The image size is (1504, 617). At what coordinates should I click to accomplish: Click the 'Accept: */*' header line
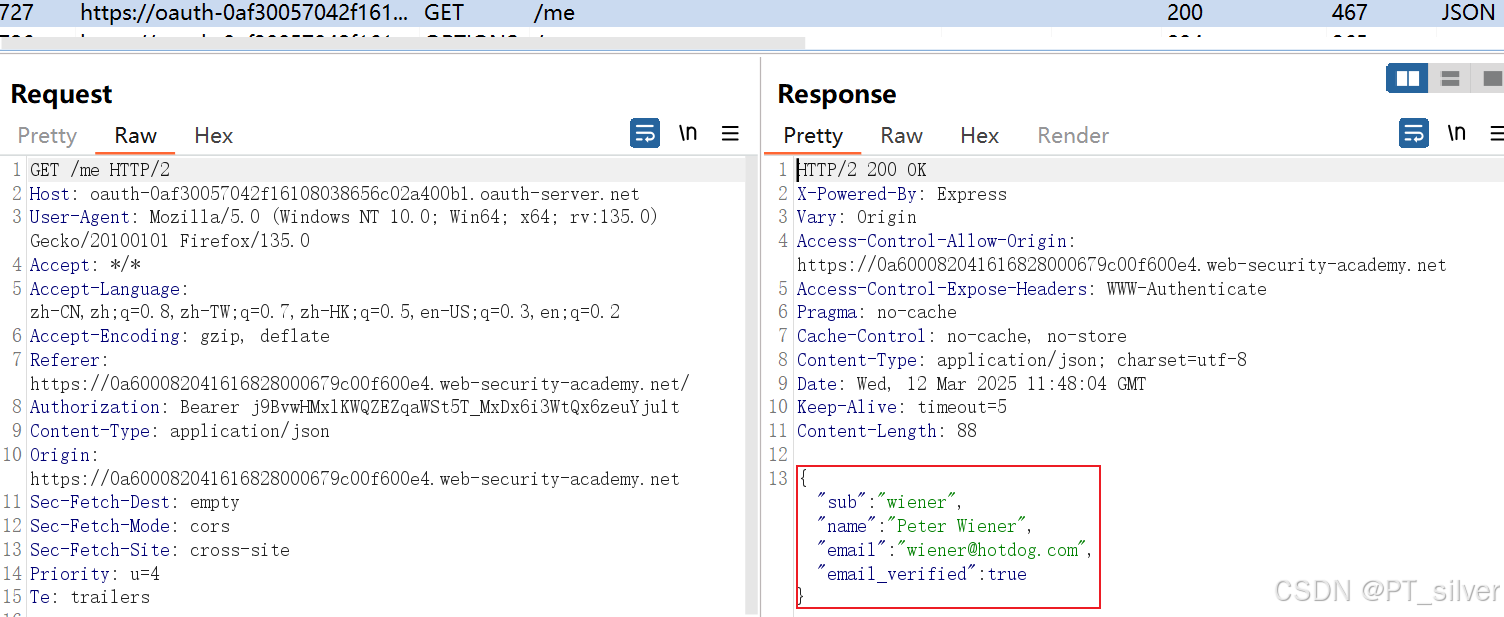click(x=85, y=265)
